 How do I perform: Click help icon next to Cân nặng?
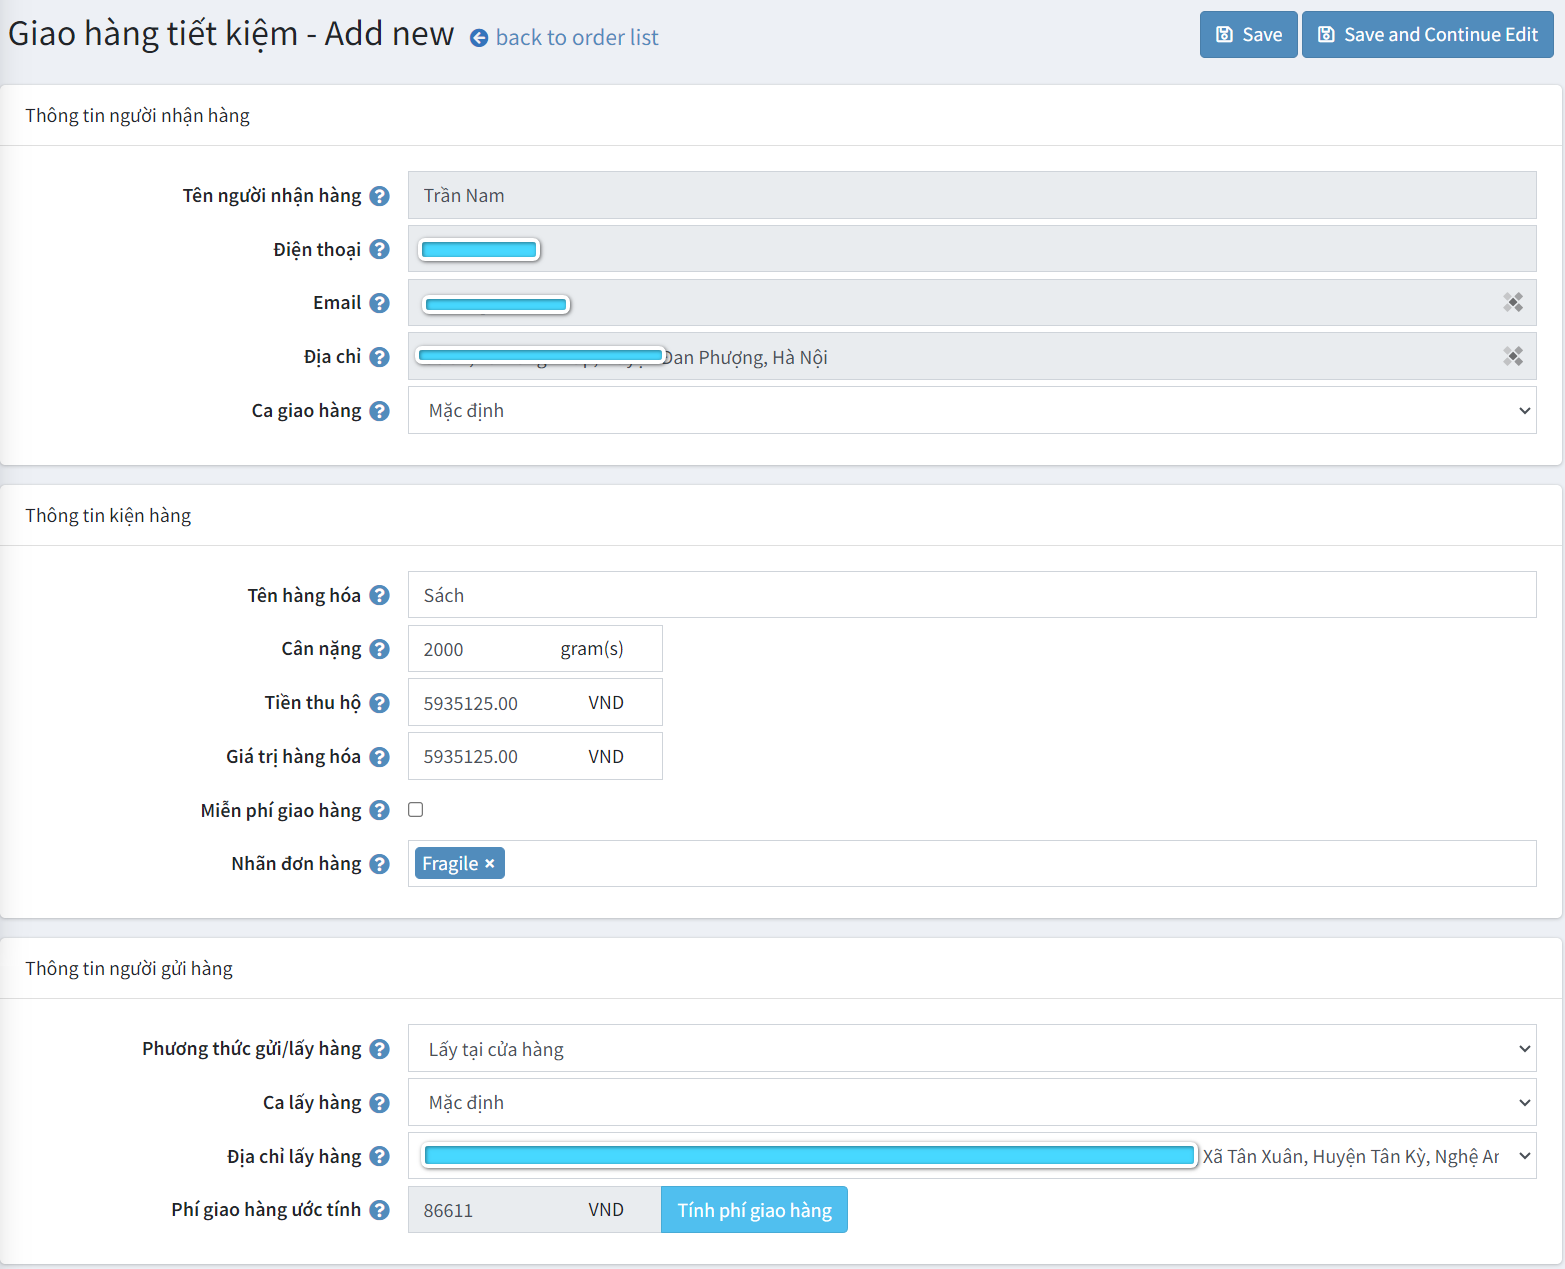coord(379,649)
